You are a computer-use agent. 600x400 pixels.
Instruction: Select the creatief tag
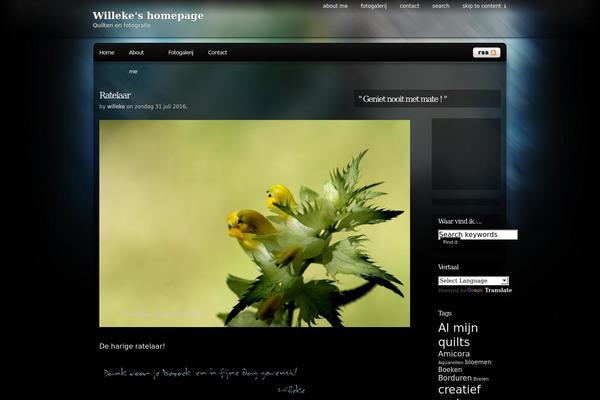(x=459, y=390)
